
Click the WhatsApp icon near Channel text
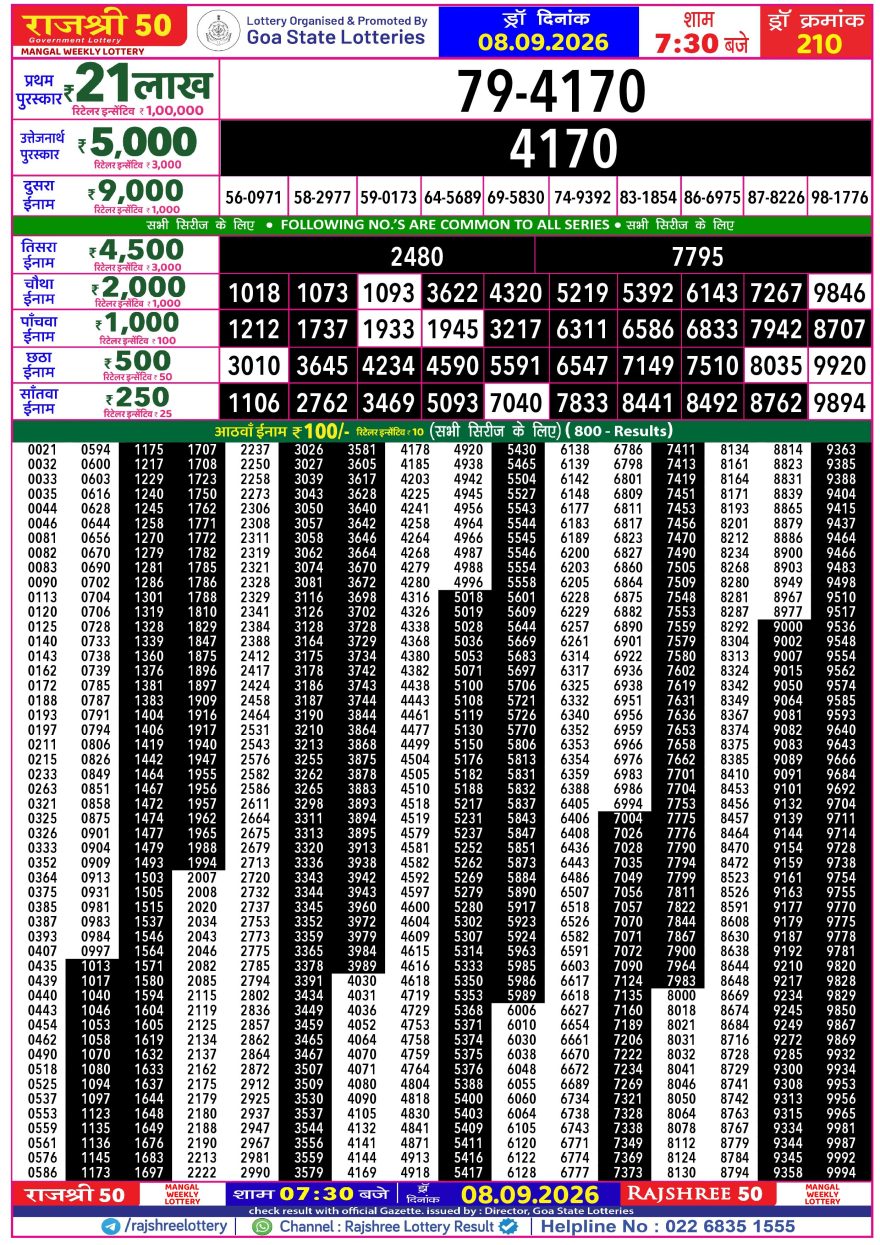262,1226
